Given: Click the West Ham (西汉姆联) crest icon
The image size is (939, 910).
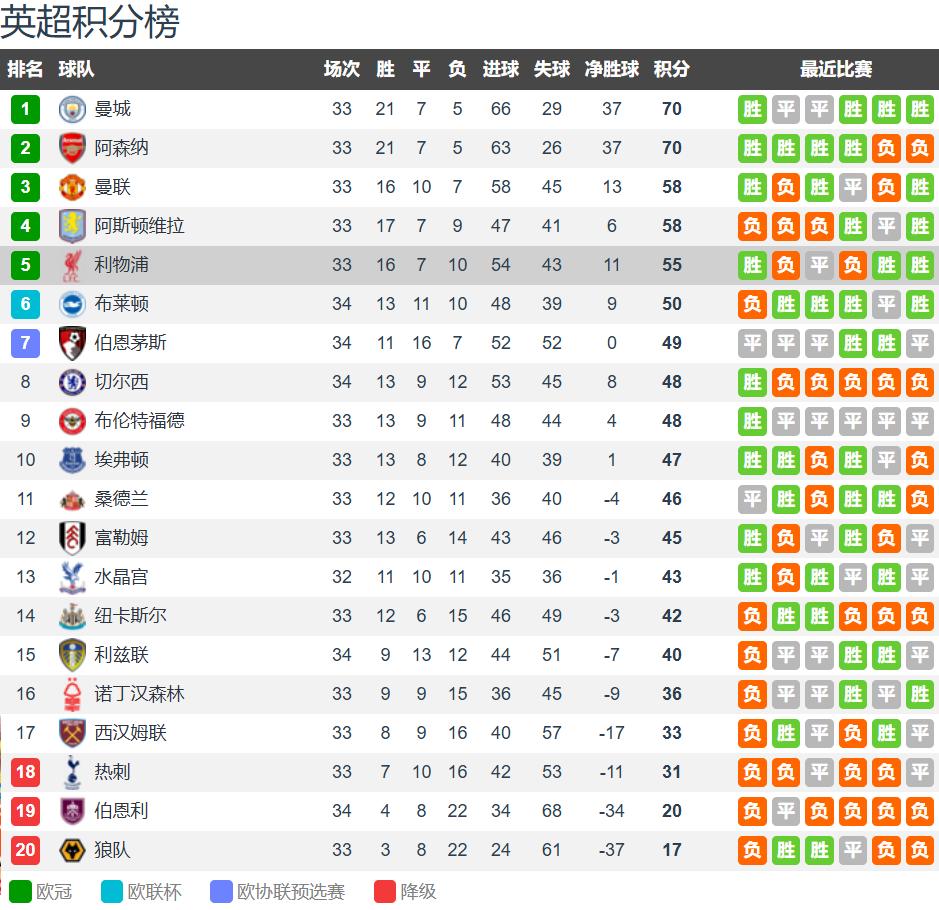Looking at the screenshot, I should point(72,733).
